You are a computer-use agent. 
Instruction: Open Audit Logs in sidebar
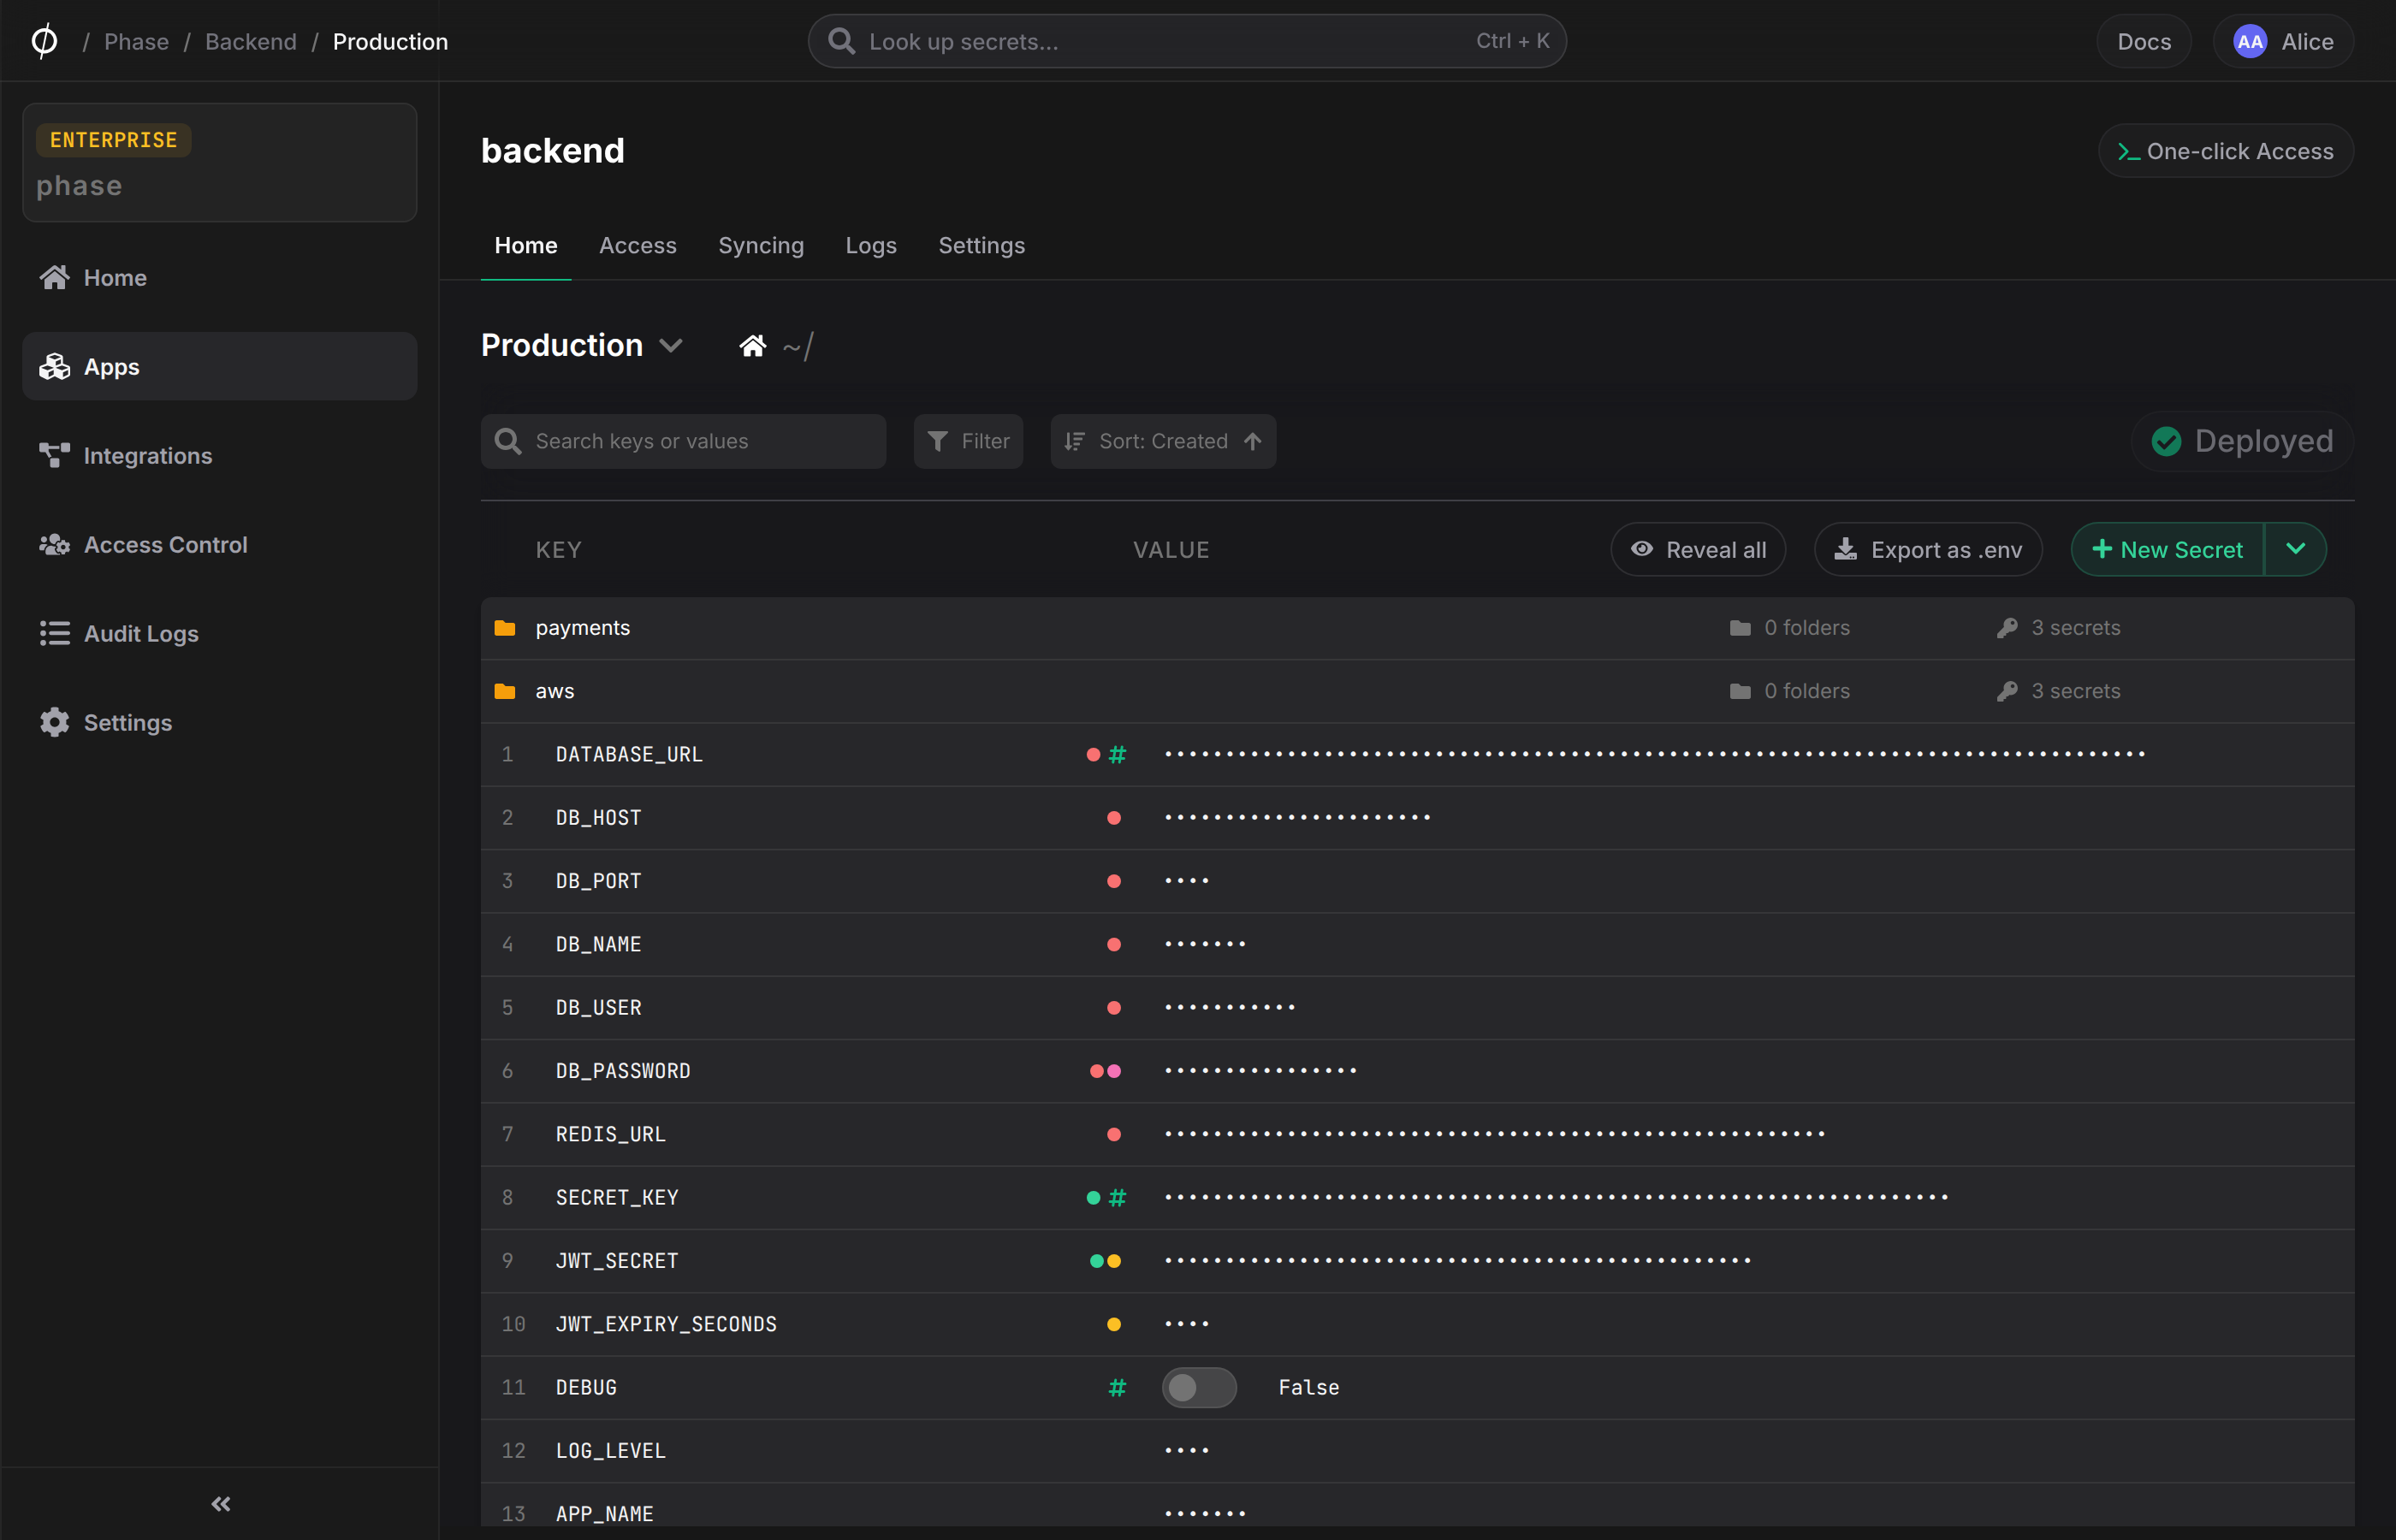click(219, 634)
